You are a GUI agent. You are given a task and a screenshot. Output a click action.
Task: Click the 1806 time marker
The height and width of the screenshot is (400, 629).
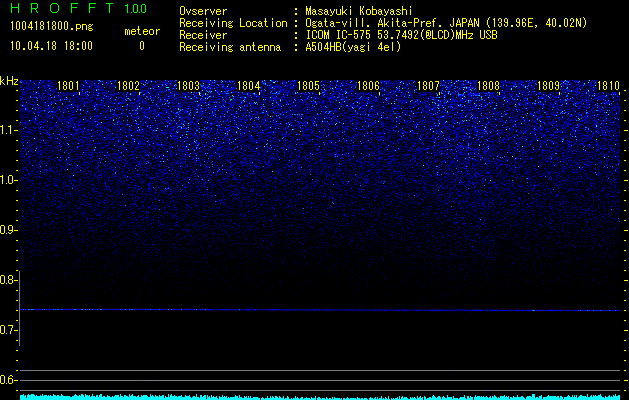click(x=368, y=86)
